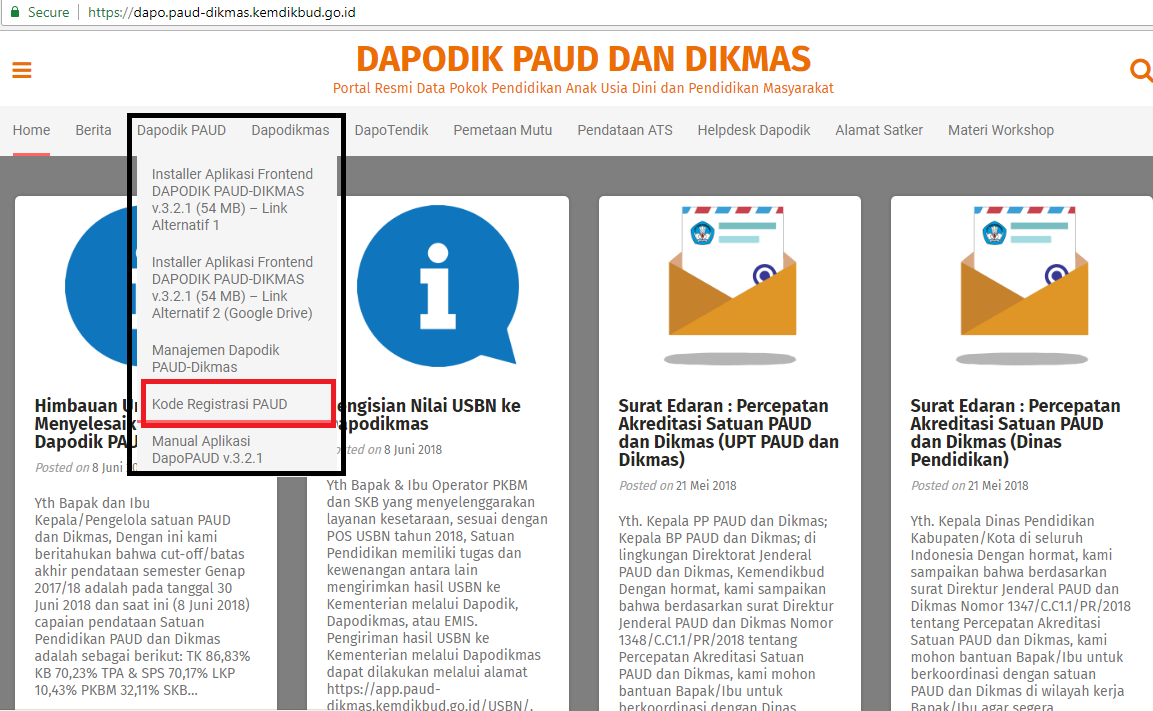Viewport: 1153px width, 711px height.
Task: Click excerpt starting Yth. Kepala Dinas Pendidikan
Action: point(1021,612)
